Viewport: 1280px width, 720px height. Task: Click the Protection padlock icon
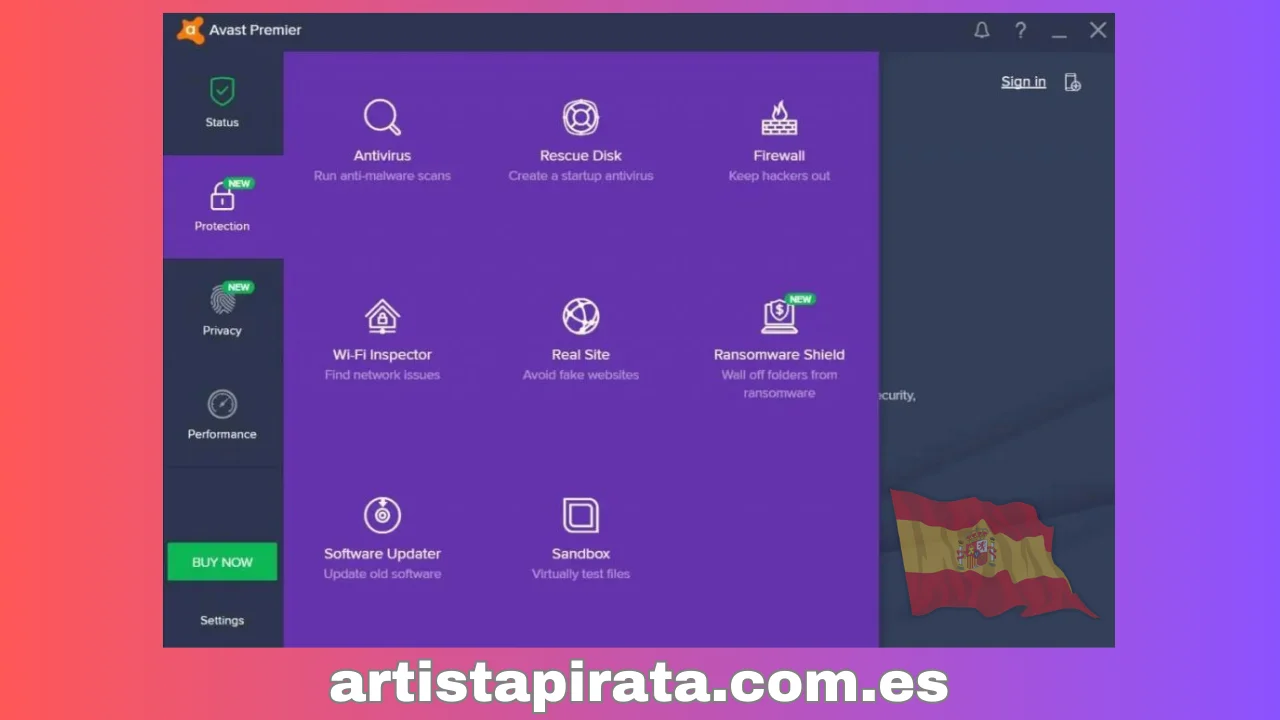click(x=222, y=197)
